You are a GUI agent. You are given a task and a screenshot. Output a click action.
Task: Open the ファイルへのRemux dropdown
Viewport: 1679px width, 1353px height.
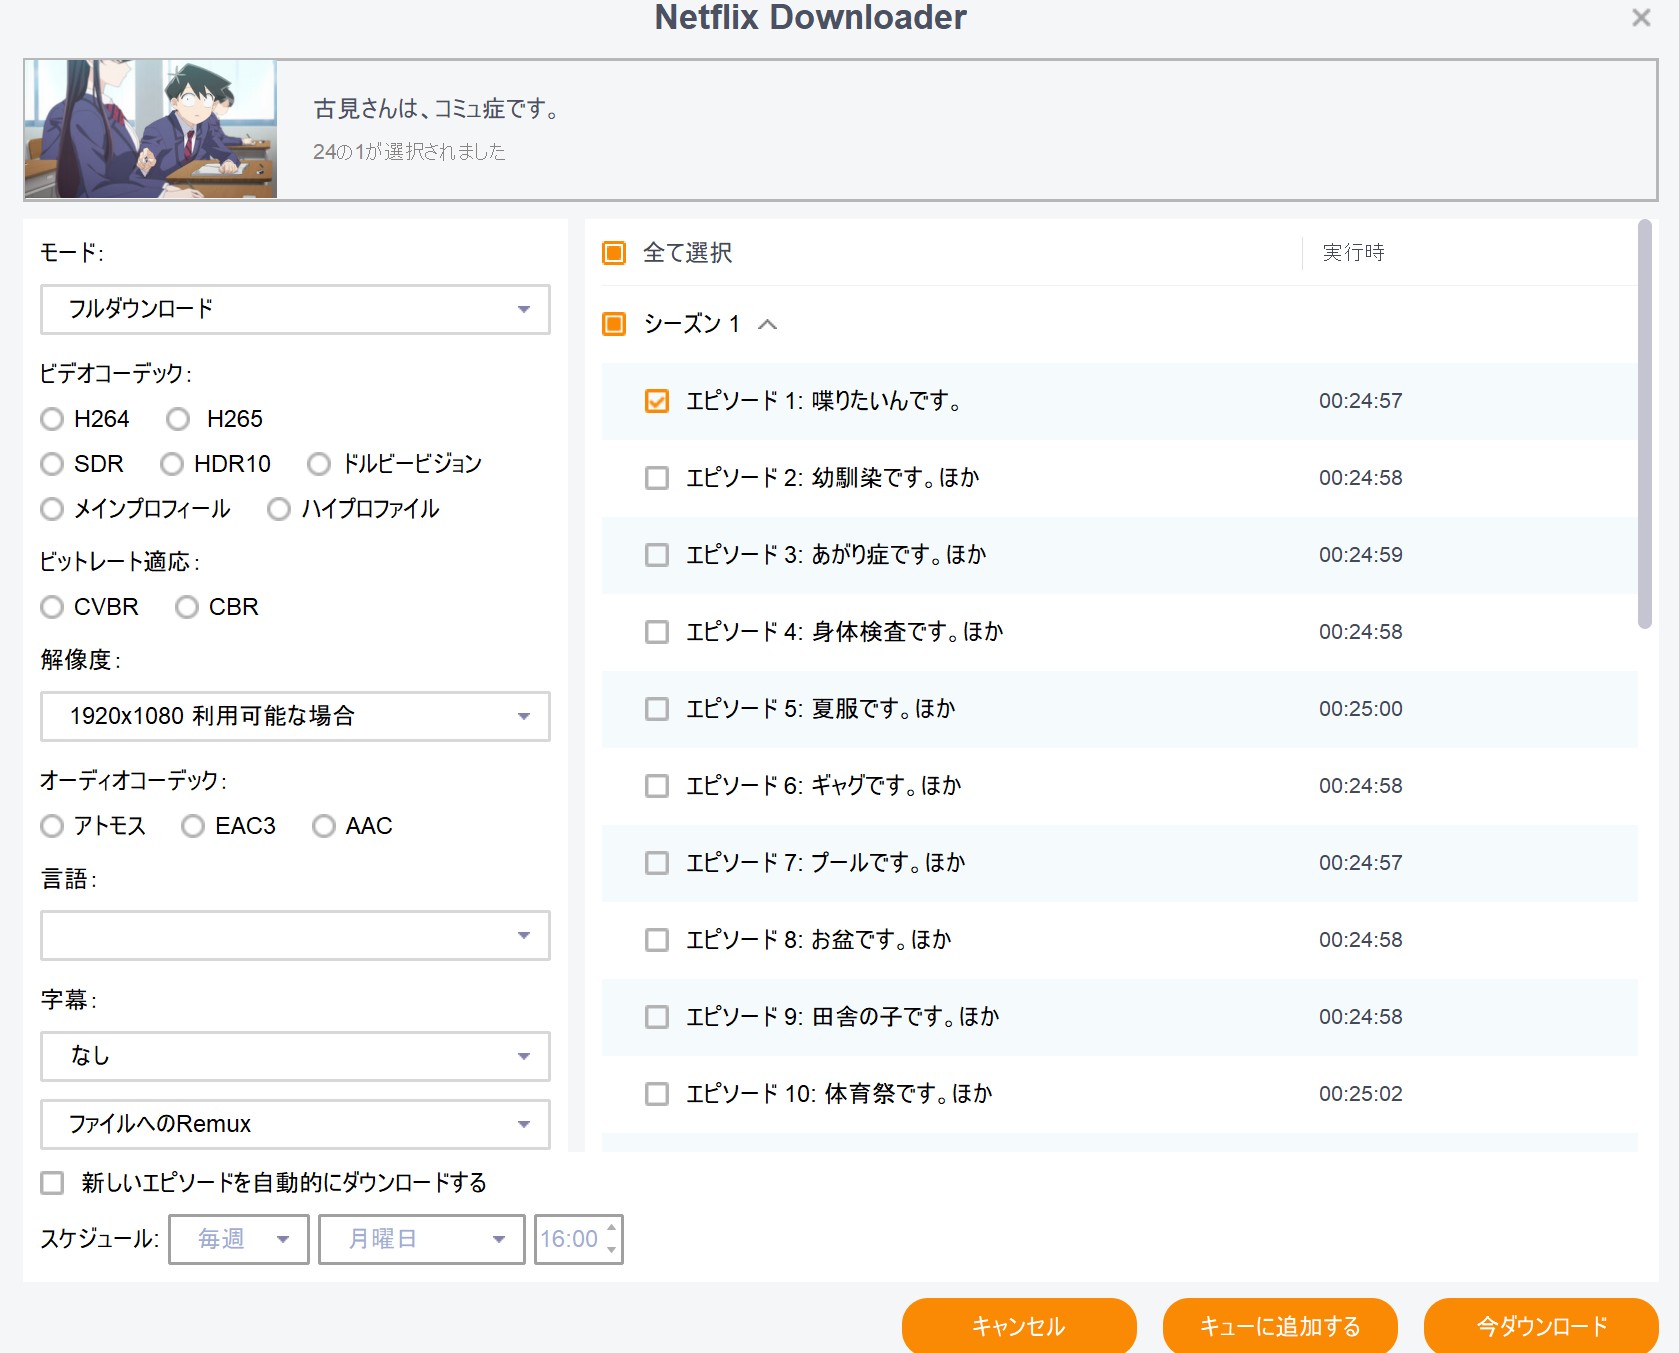(x=295, y=1124)
